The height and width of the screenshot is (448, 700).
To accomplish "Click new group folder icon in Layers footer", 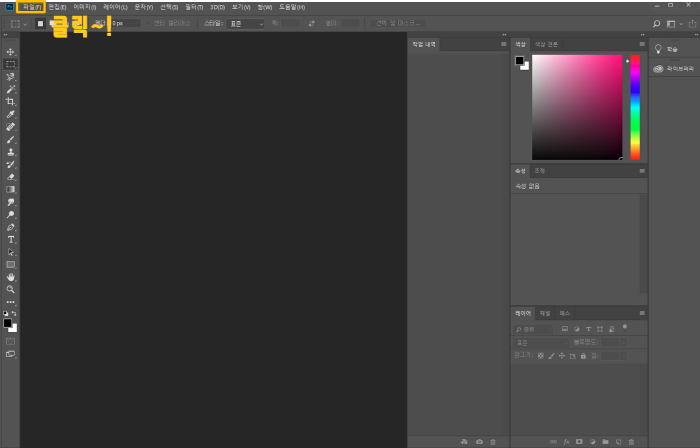I will tap(605, 442).
